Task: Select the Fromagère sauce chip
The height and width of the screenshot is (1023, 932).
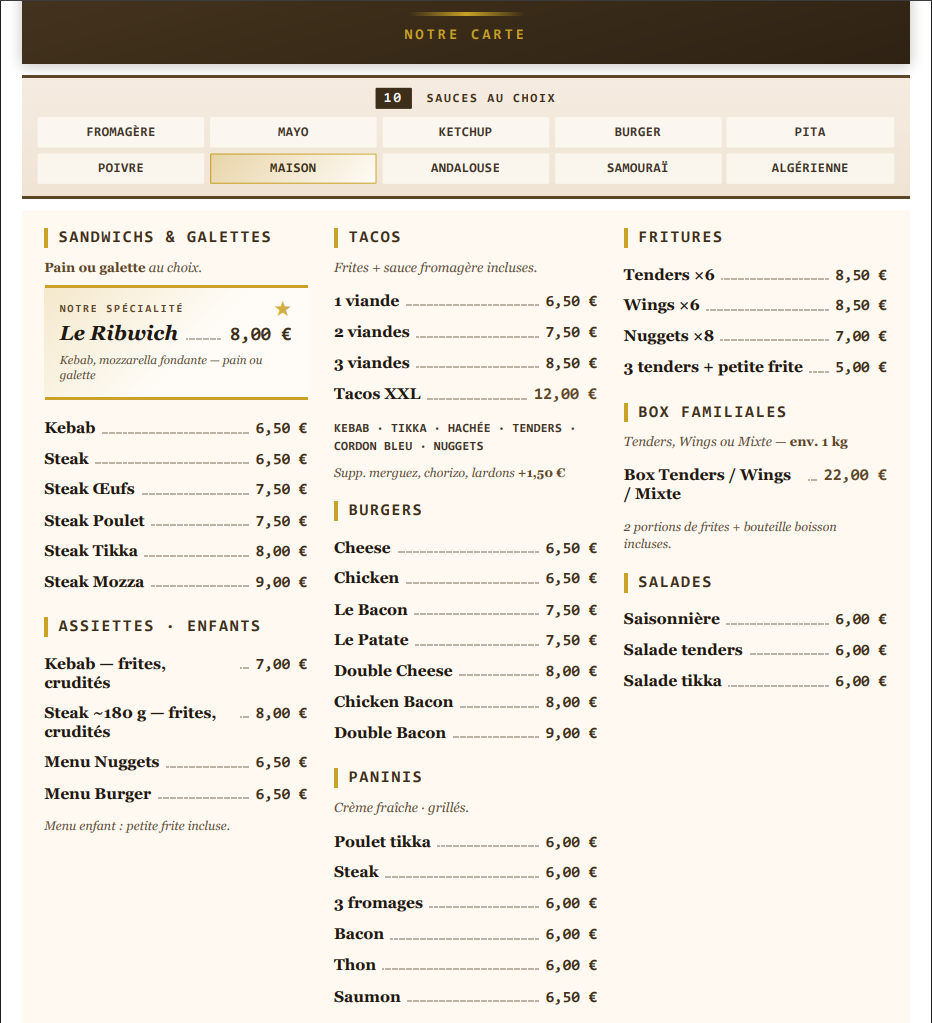Action: click(121, 132)
